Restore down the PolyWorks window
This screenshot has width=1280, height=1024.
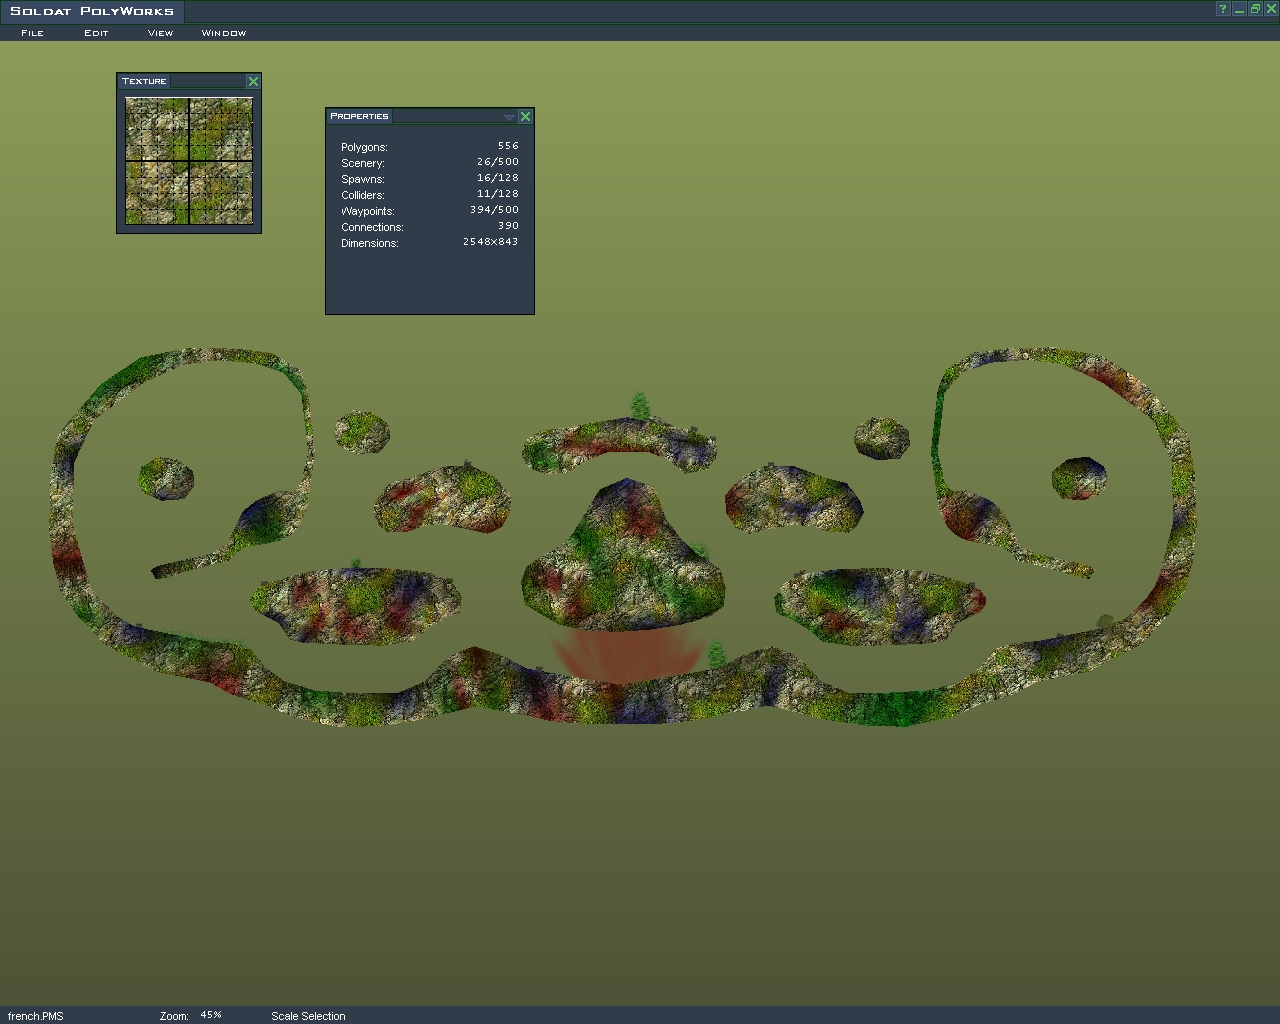click(x=1255, y=9)
